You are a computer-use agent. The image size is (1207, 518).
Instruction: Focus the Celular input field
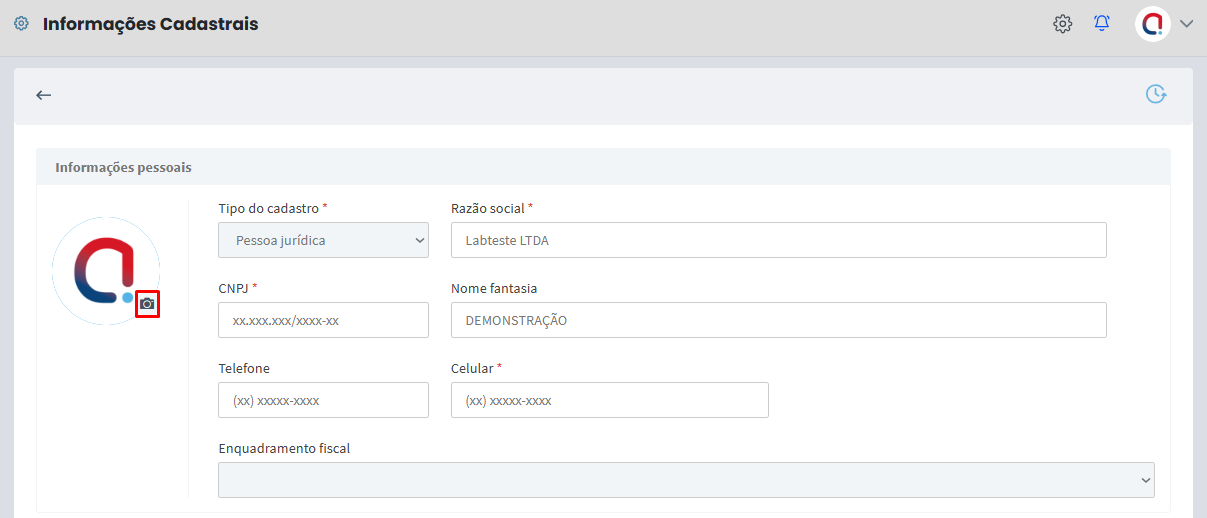click(x=609, y=400)
